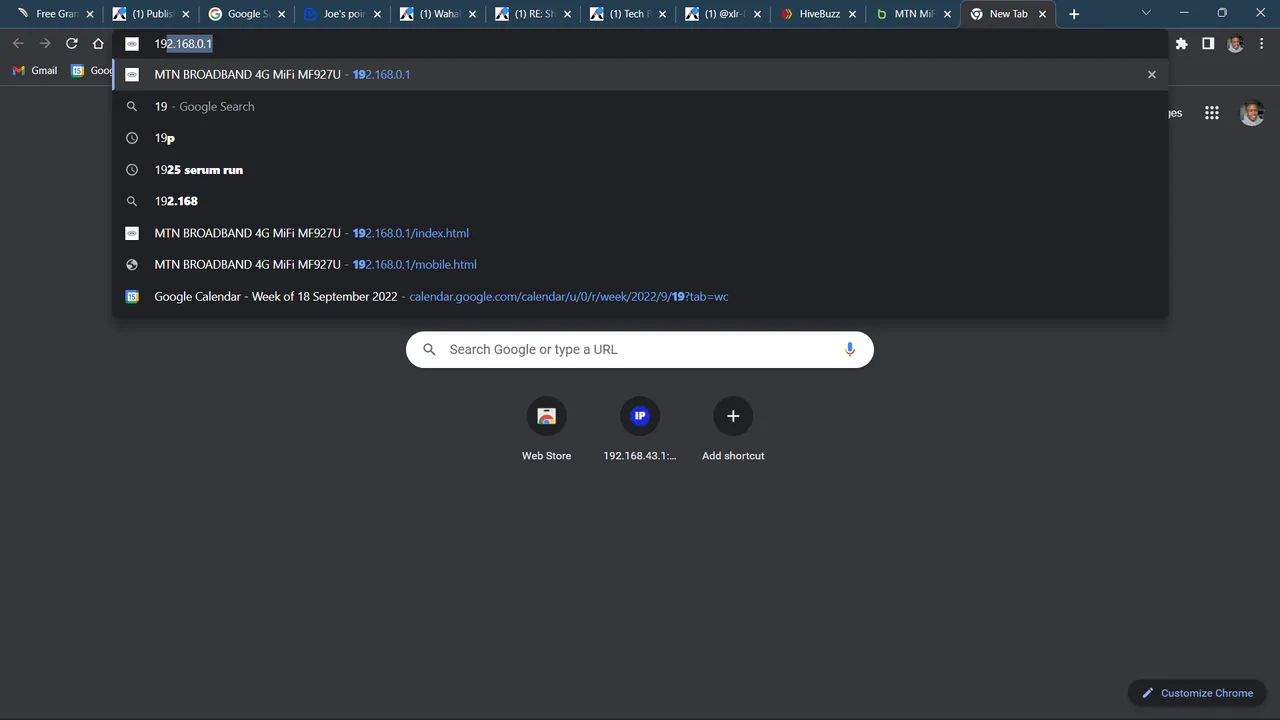Select the '192.168' search suggestion

(640, 201)
